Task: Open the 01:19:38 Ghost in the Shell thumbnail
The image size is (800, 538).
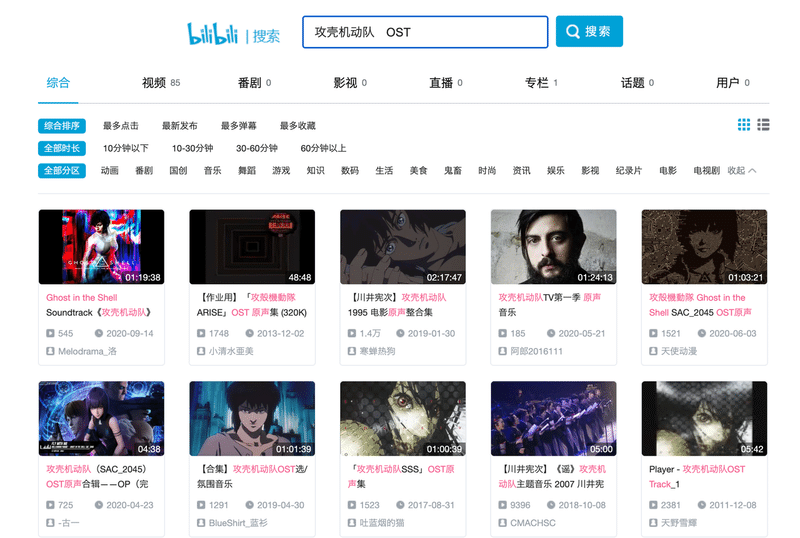Action: [102, 247]
